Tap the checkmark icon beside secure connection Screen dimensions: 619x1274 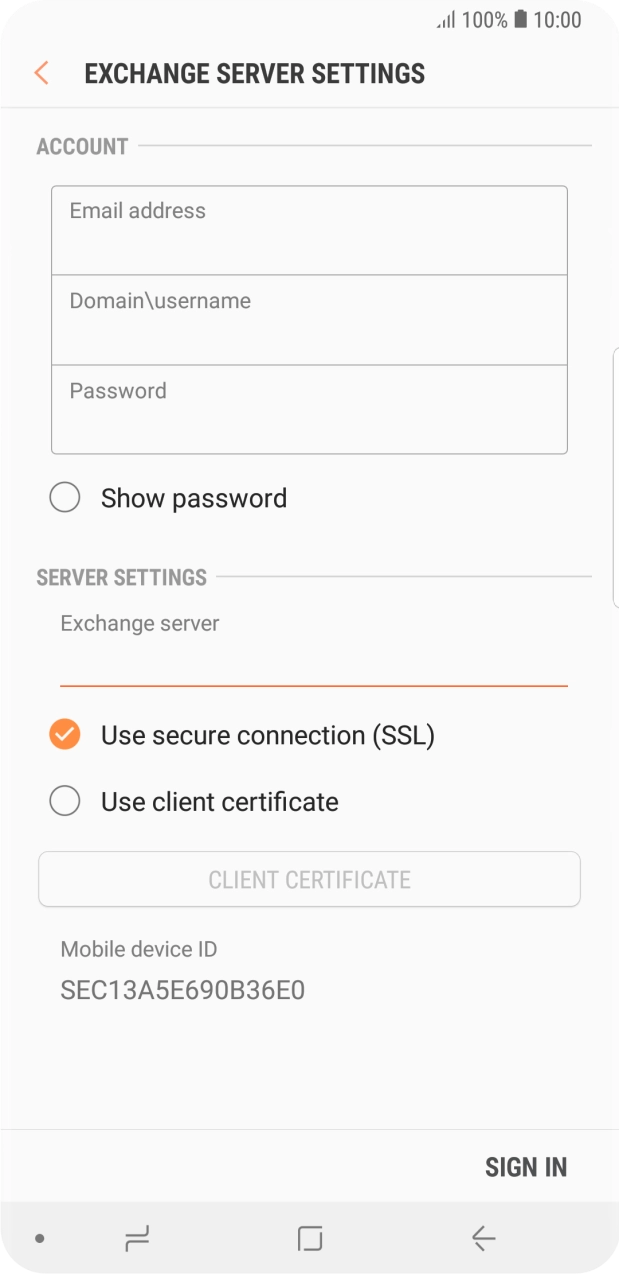click(x=64, y=734)
